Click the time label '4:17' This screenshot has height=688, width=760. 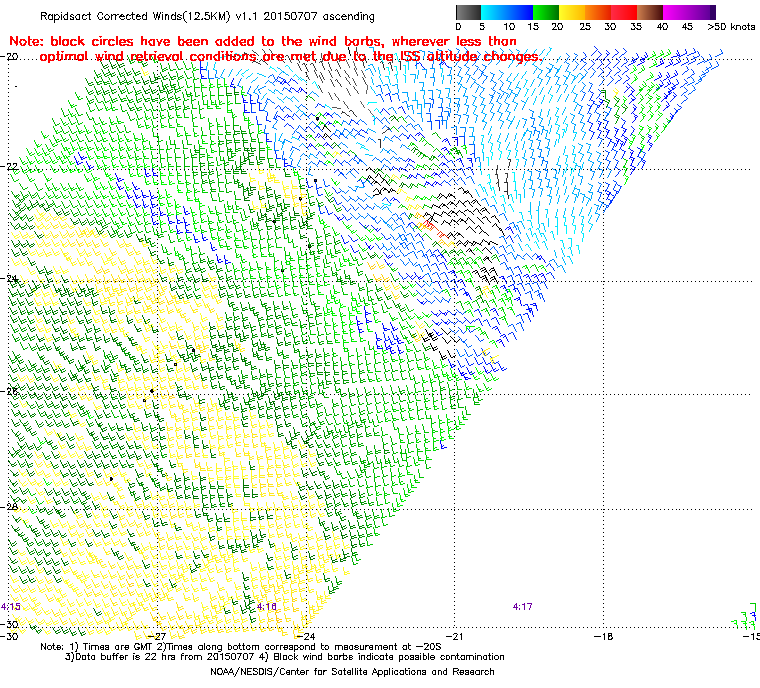tap(522, 607)
